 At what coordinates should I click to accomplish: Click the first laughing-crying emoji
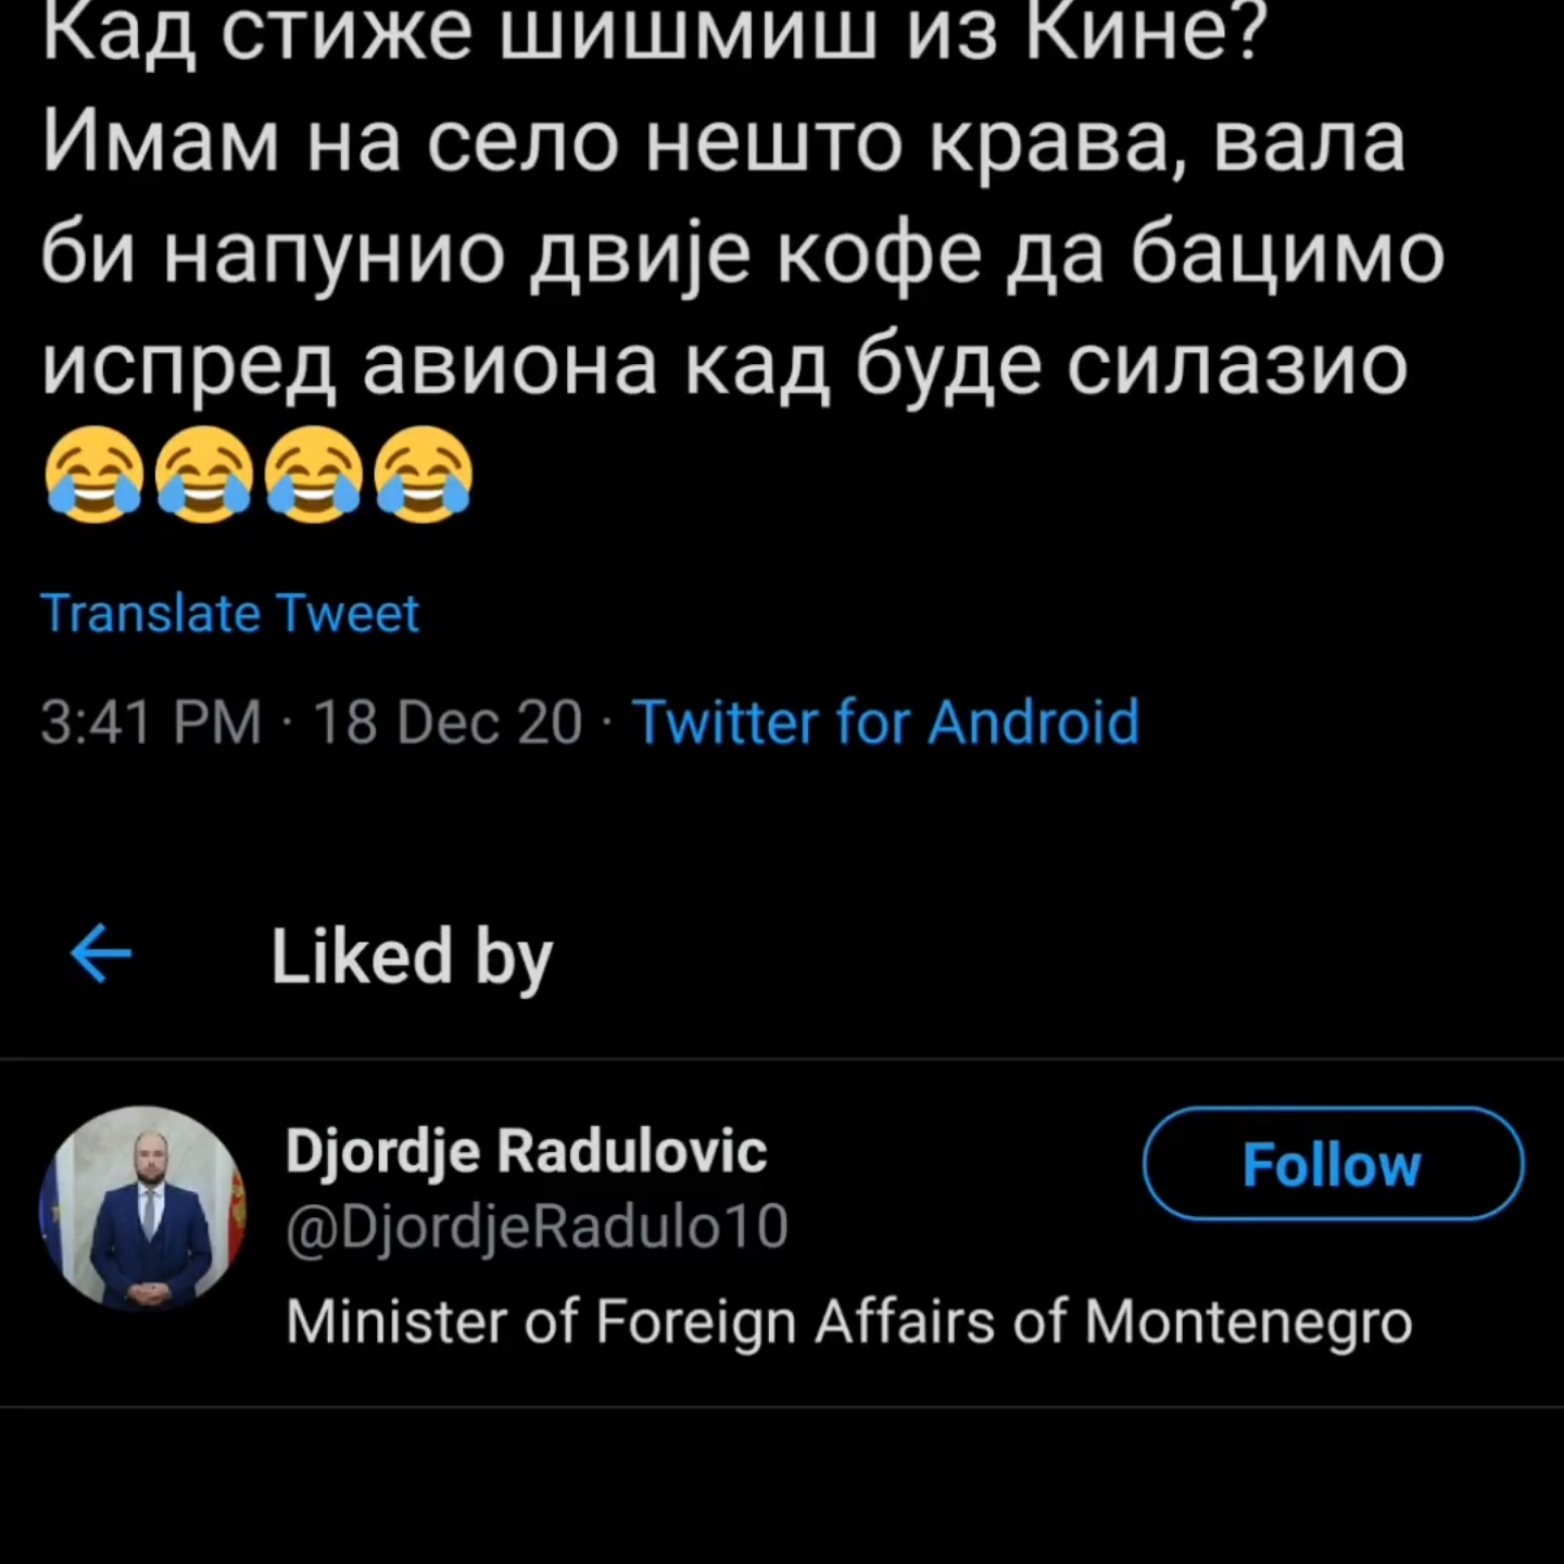pyautogui.click(x=95, y=474)
